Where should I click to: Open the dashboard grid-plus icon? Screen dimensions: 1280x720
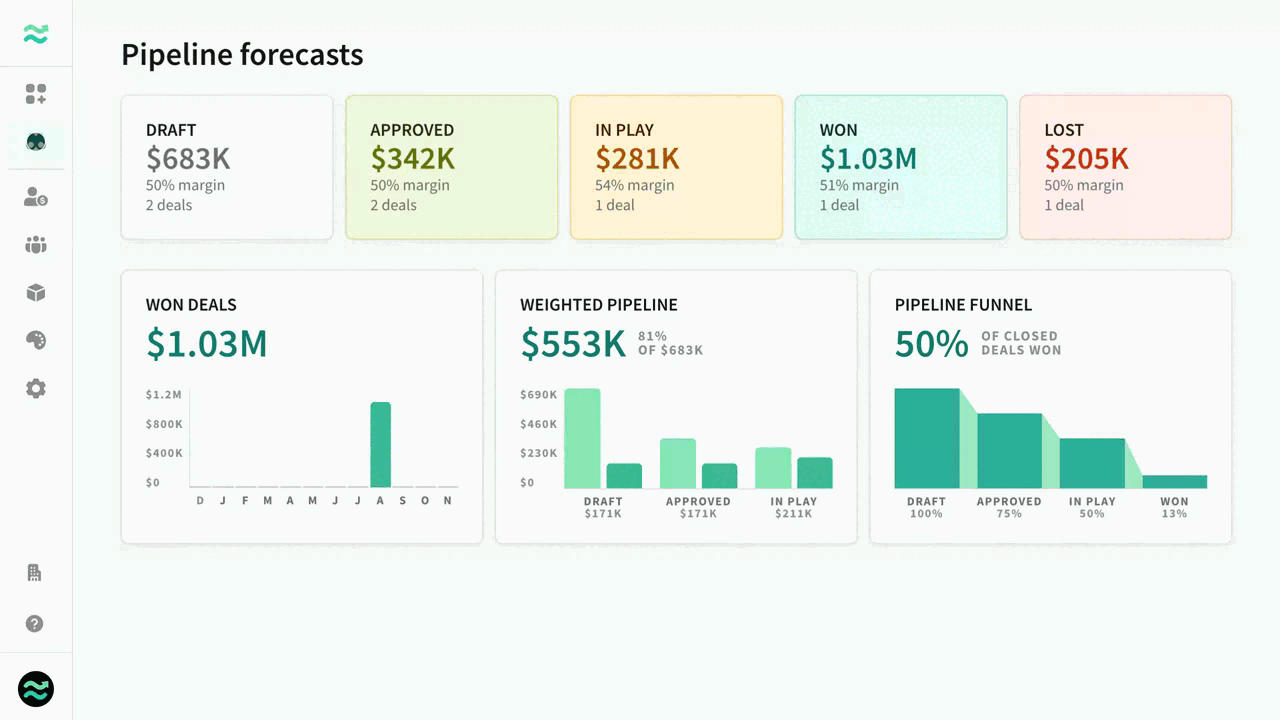tap(36, 94)
